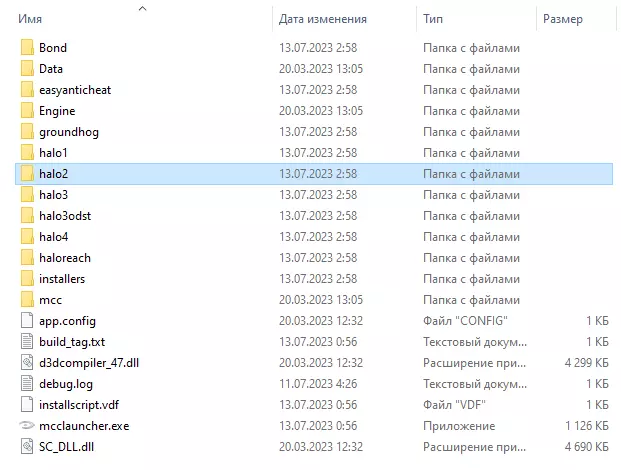Viewport: 621px width, 470px height.
Task: Select the easyanticheat folder icon
Action: pos(27,89)
